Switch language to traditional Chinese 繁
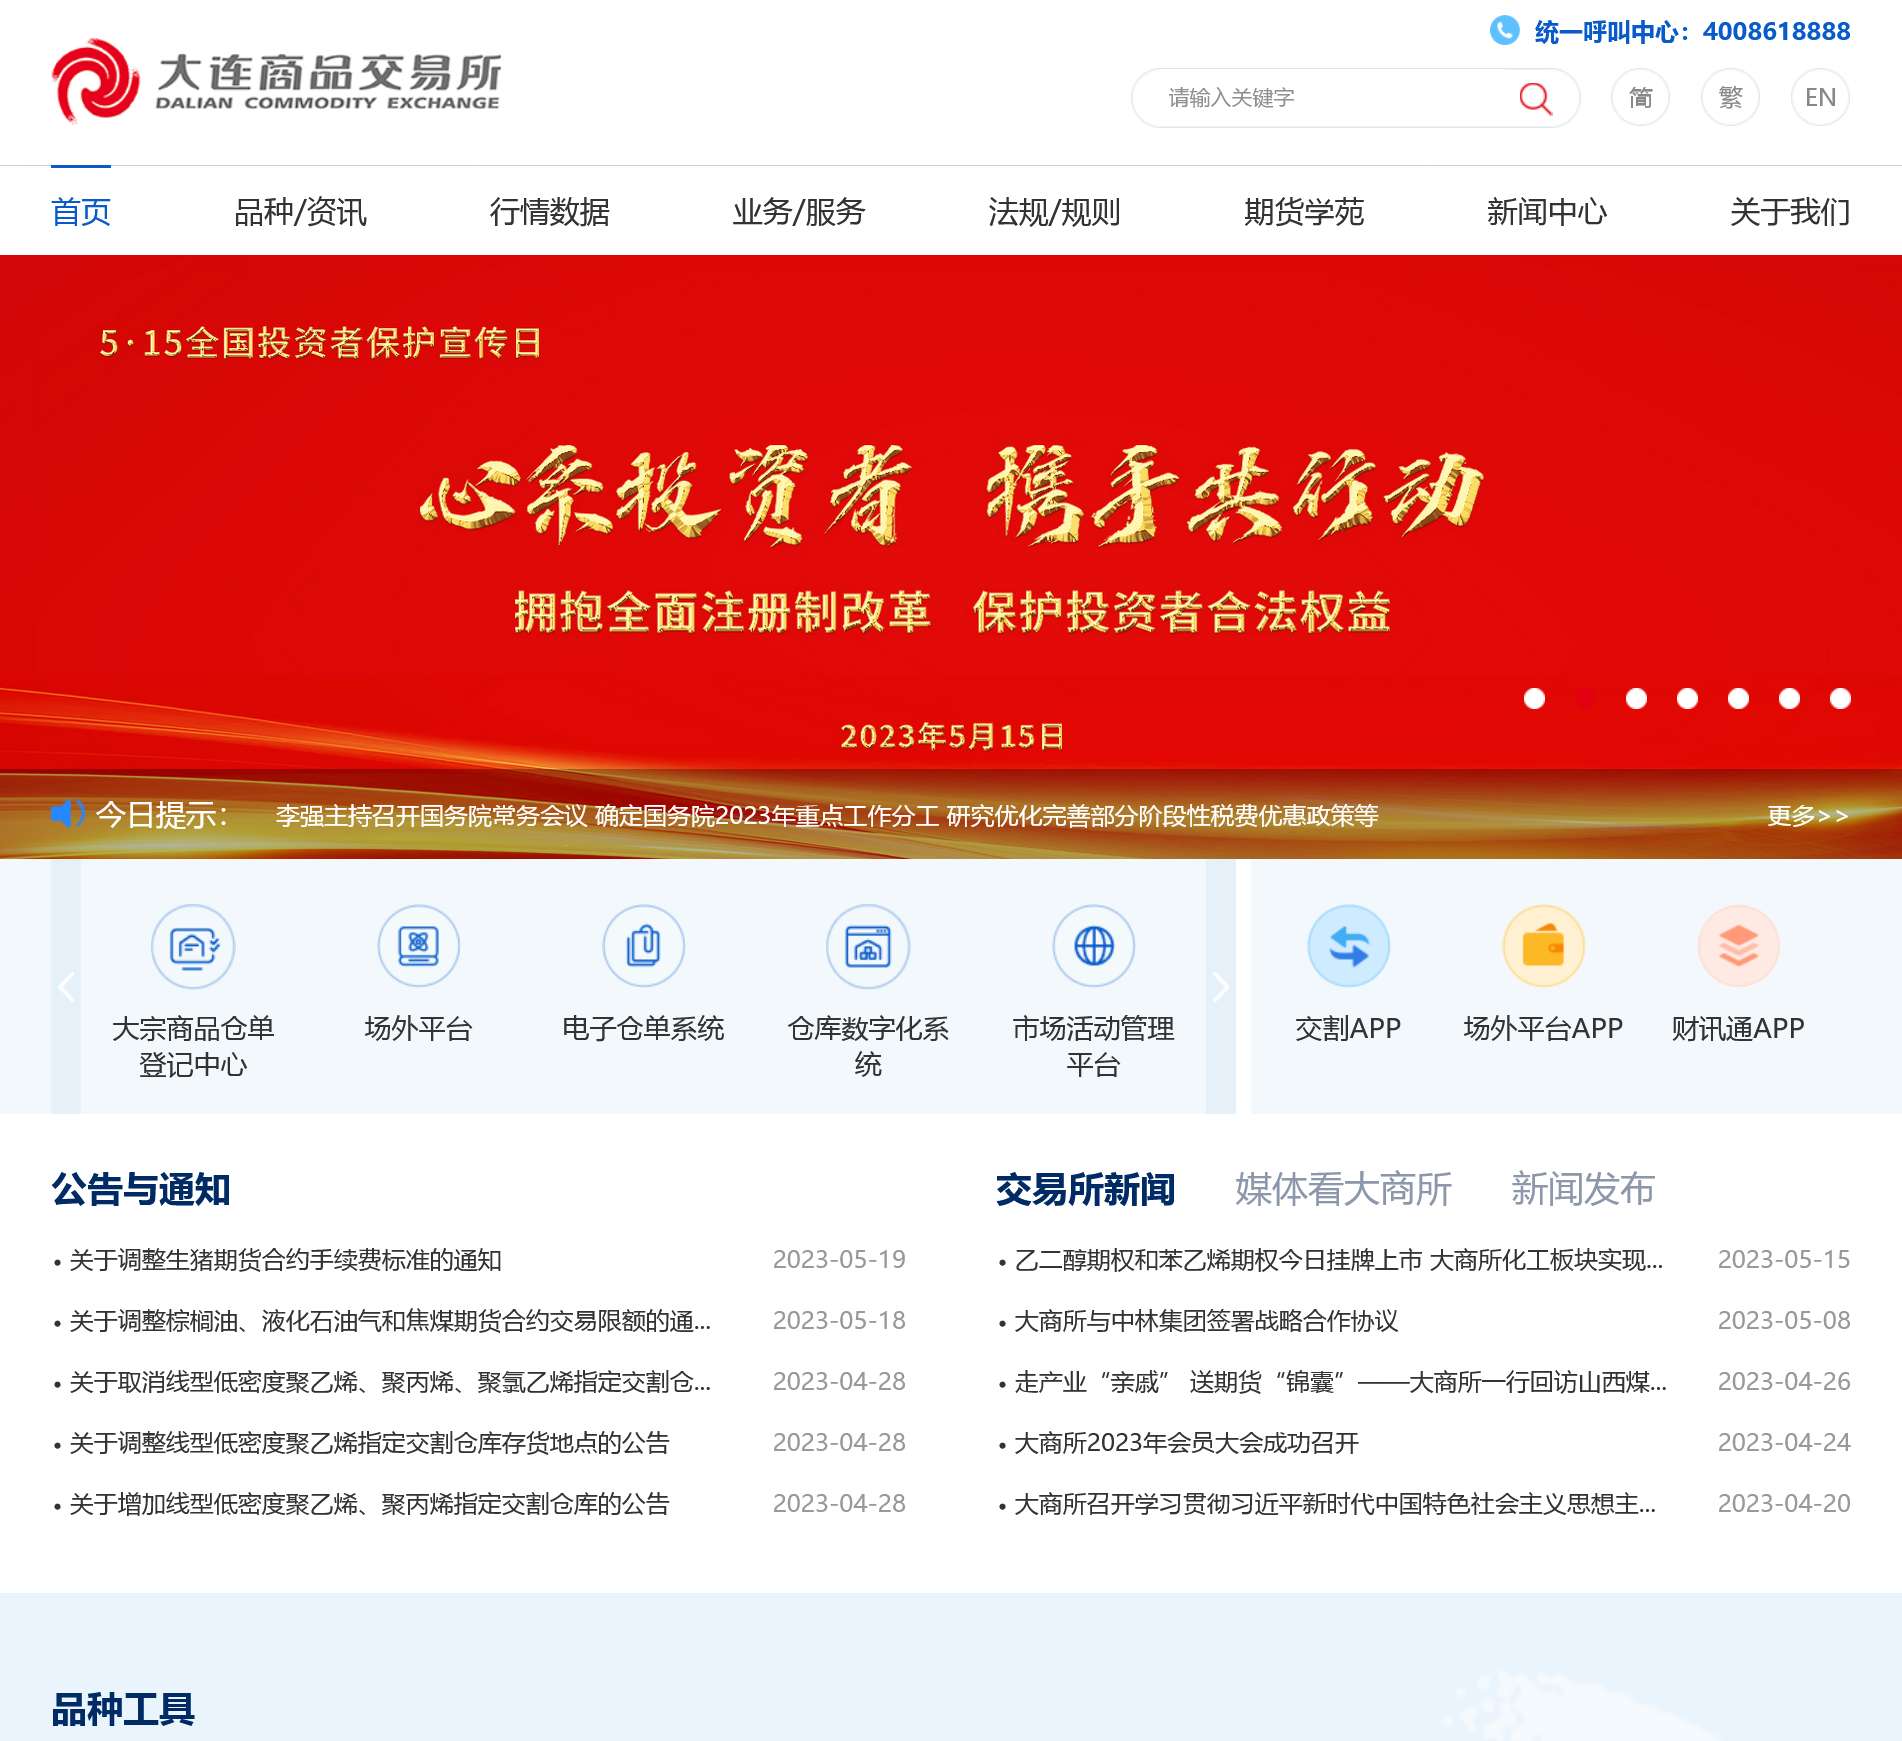Image resolution: width=1902 pixels, height=1741 pixels. point(1730,98)
